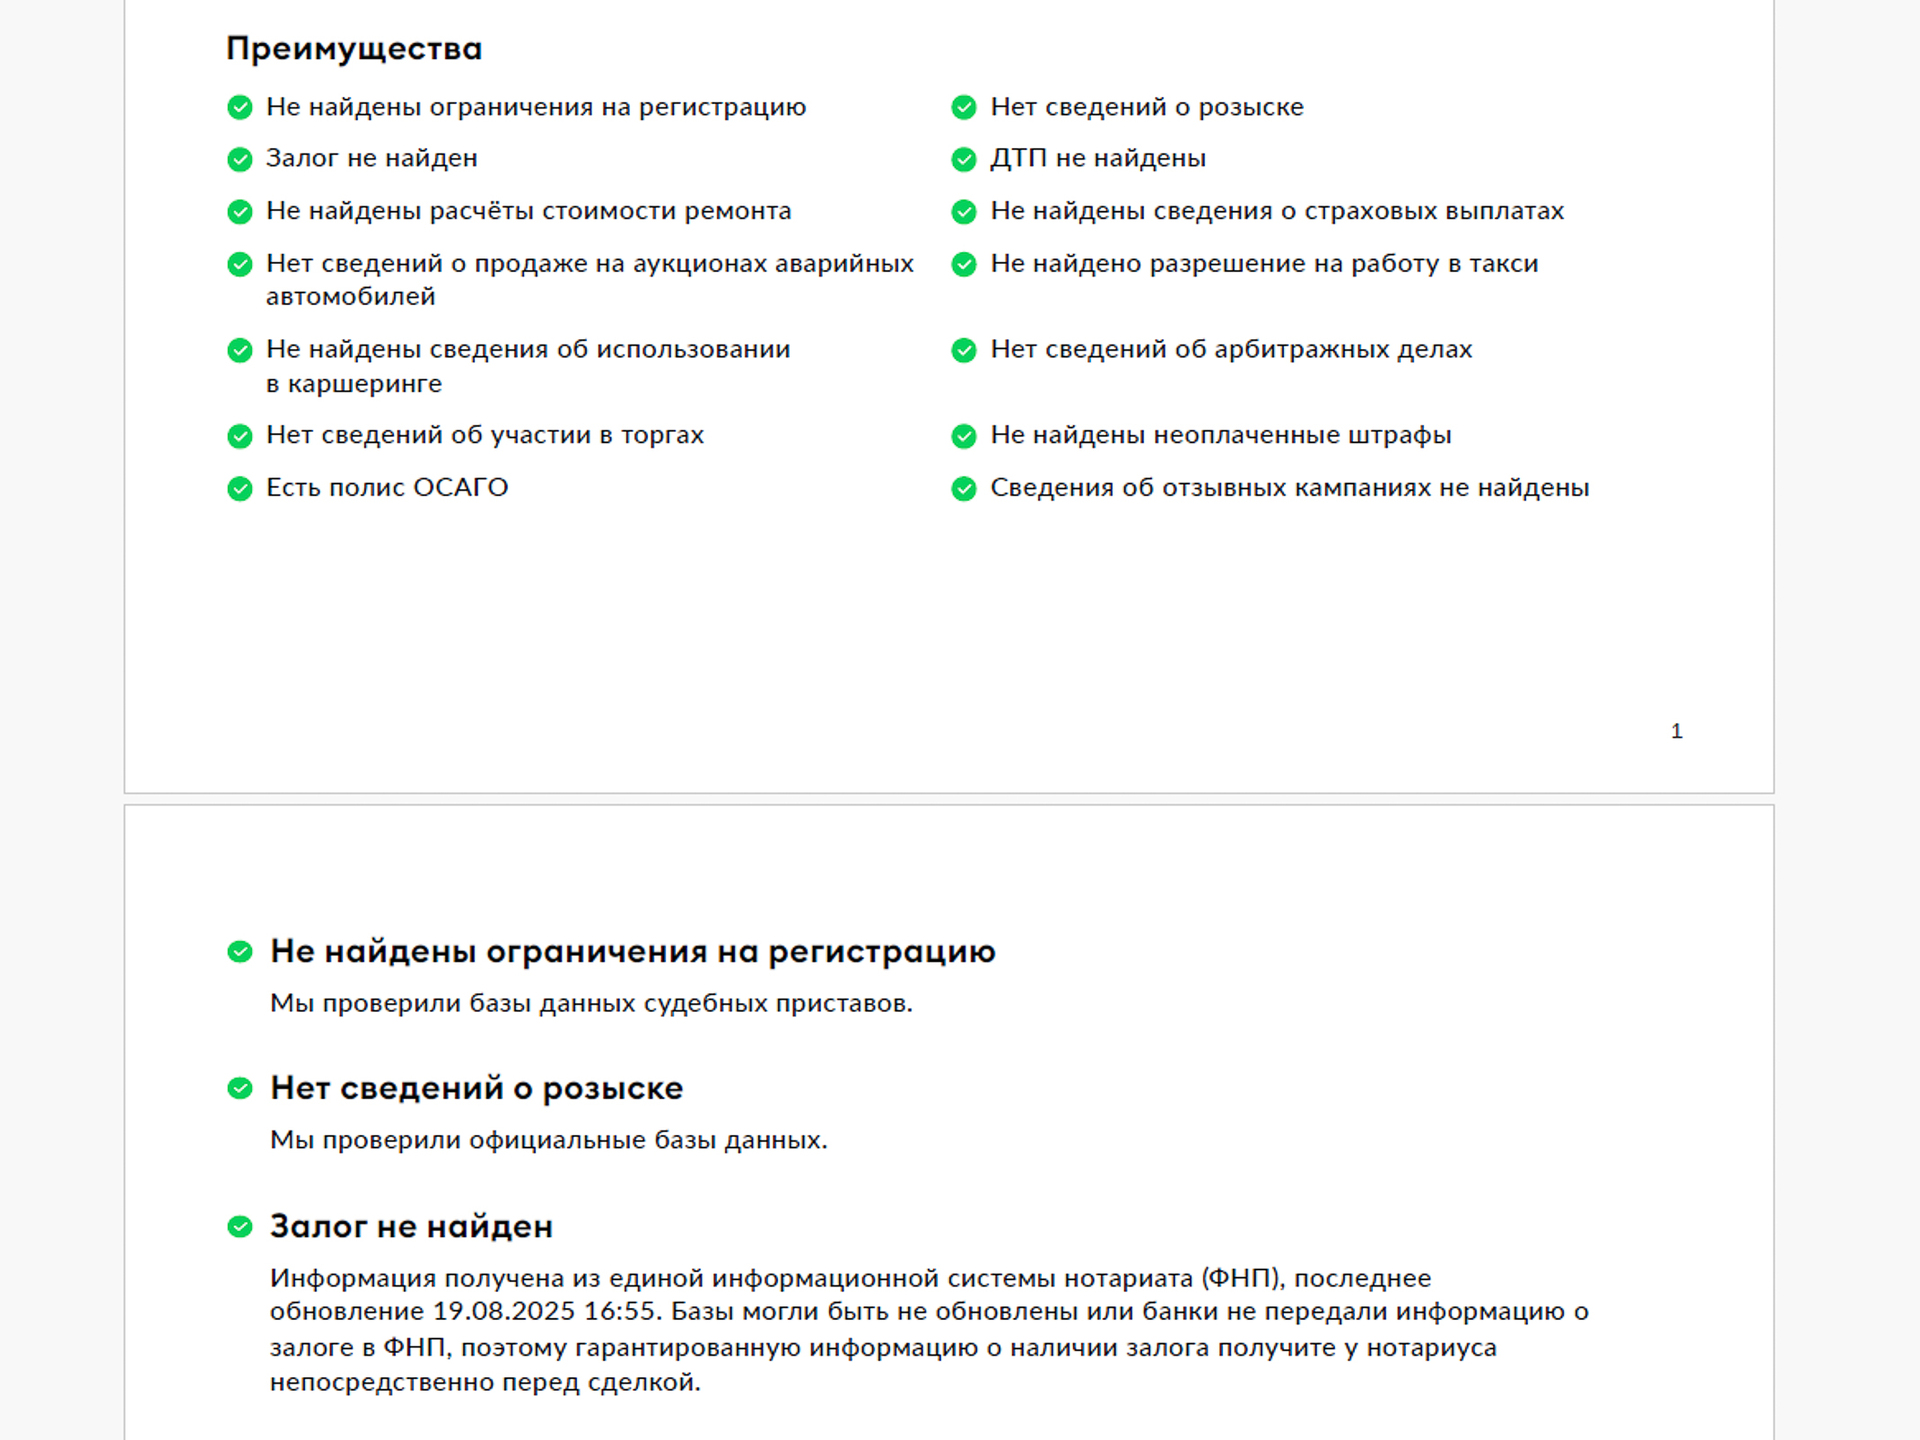Click green check next to Залог не найден in list

240,159
